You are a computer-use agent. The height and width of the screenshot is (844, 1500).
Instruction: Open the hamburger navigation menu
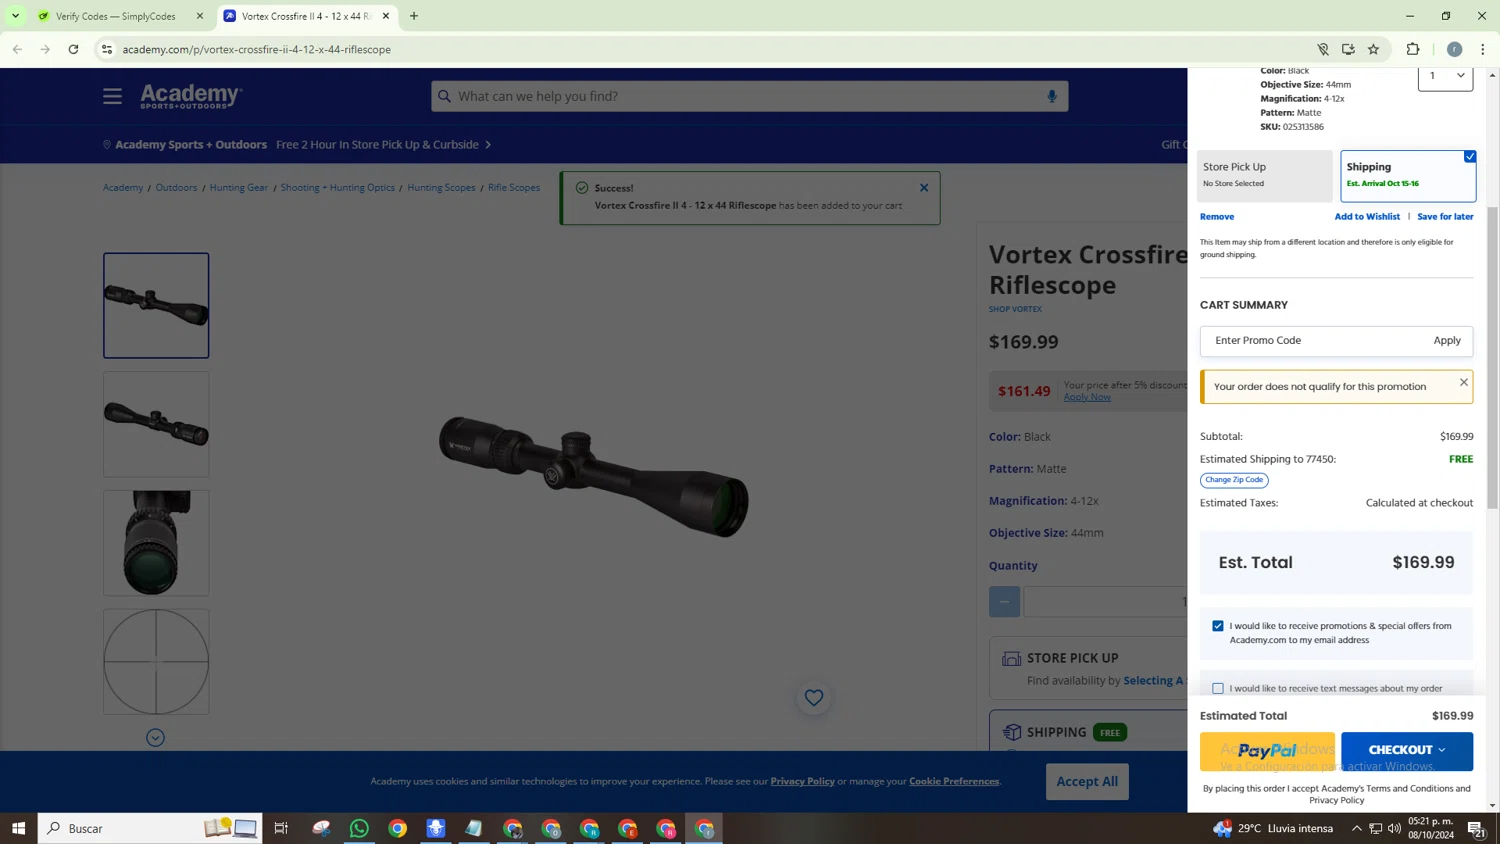pos(112,96)
